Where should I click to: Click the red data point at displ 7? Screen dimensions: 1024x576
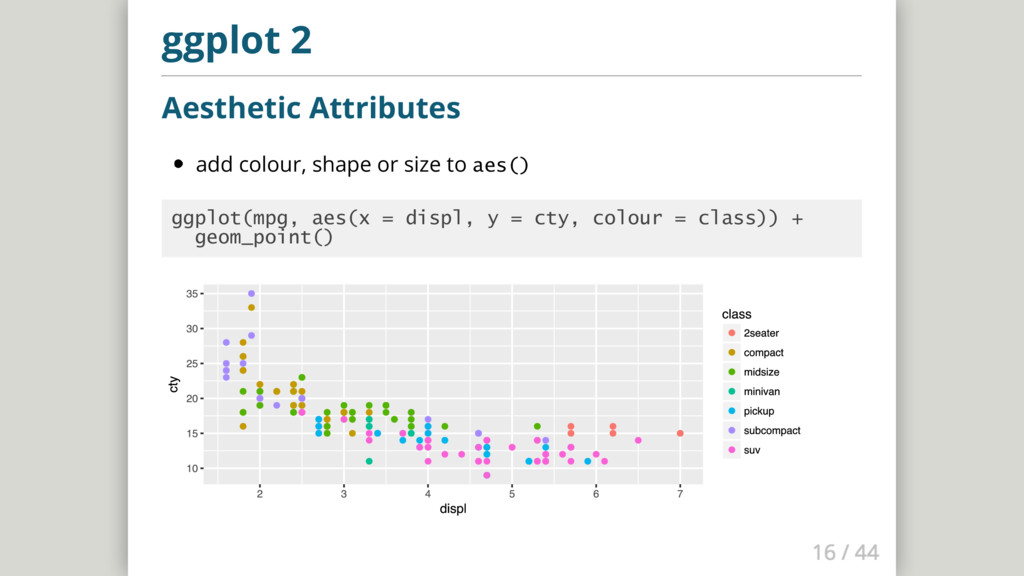pyautogui.click(x=680, y=433)
